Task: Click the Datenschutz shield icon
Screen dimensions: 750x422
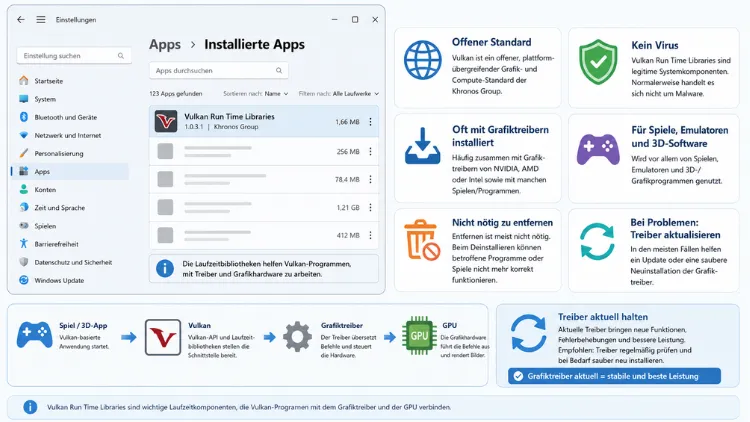Action: tap(23, 262)
